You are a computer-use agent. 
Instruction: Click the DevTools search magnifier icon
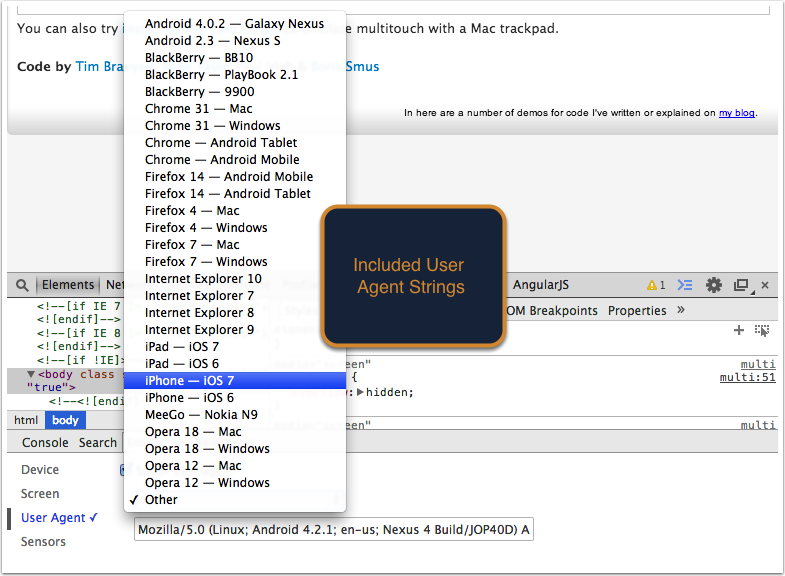[x=22, y=285]
